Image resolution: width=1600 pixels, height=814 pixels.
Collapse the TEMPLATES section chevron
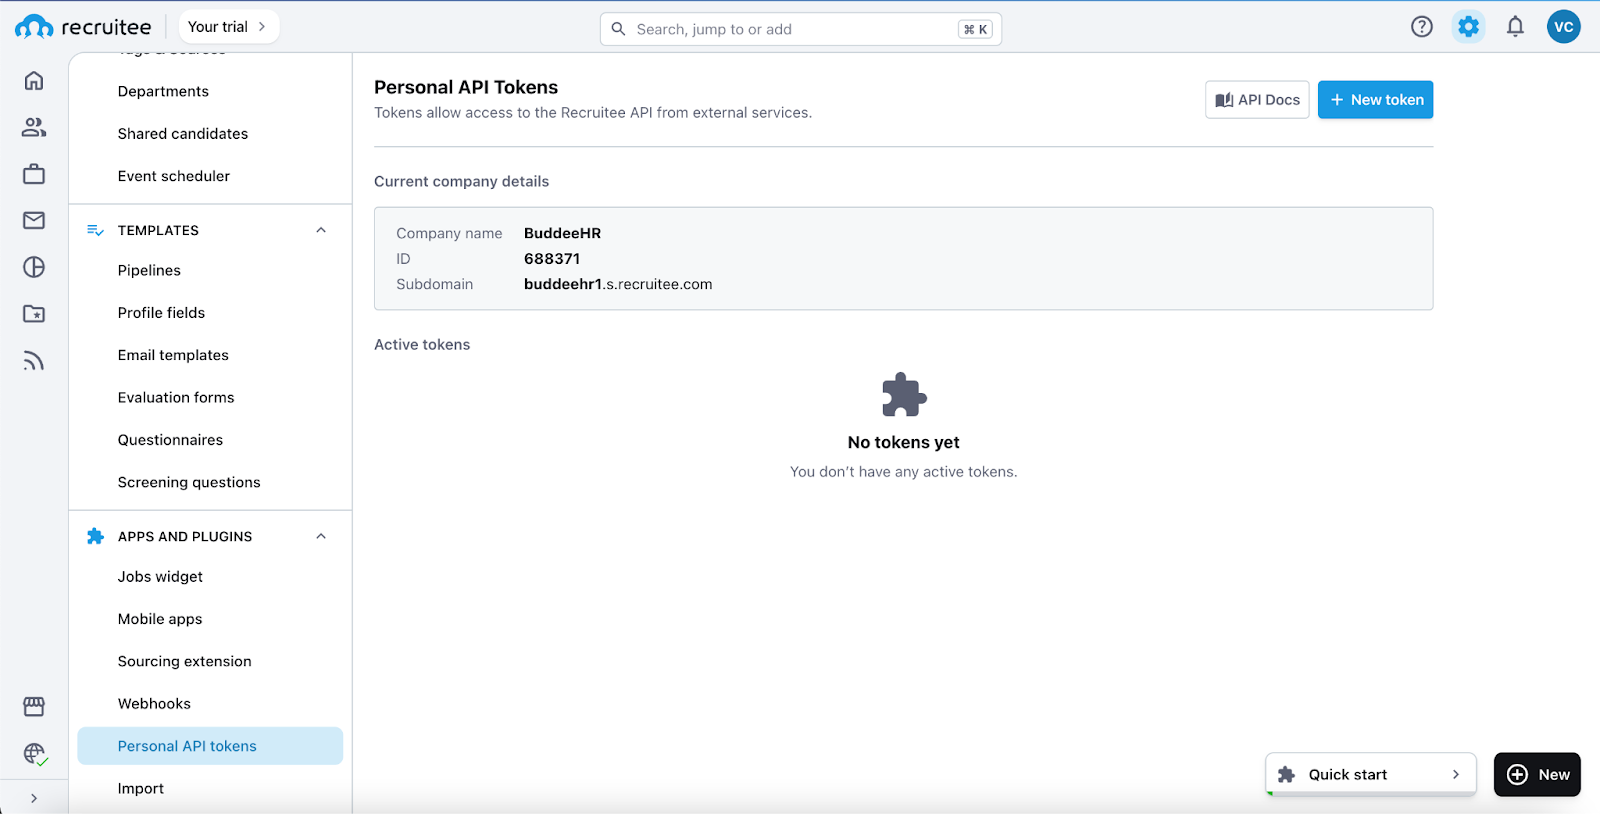321,230
